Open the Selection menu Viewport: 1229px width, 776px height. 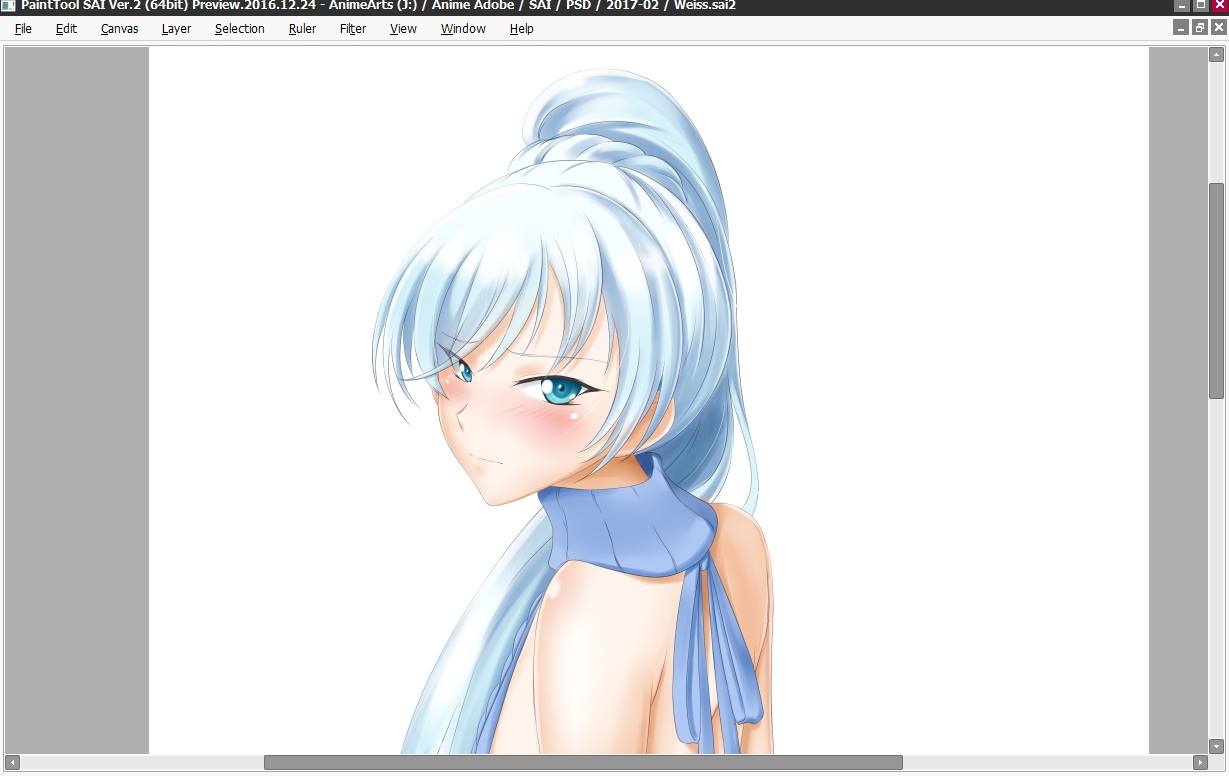pos(239,28)
